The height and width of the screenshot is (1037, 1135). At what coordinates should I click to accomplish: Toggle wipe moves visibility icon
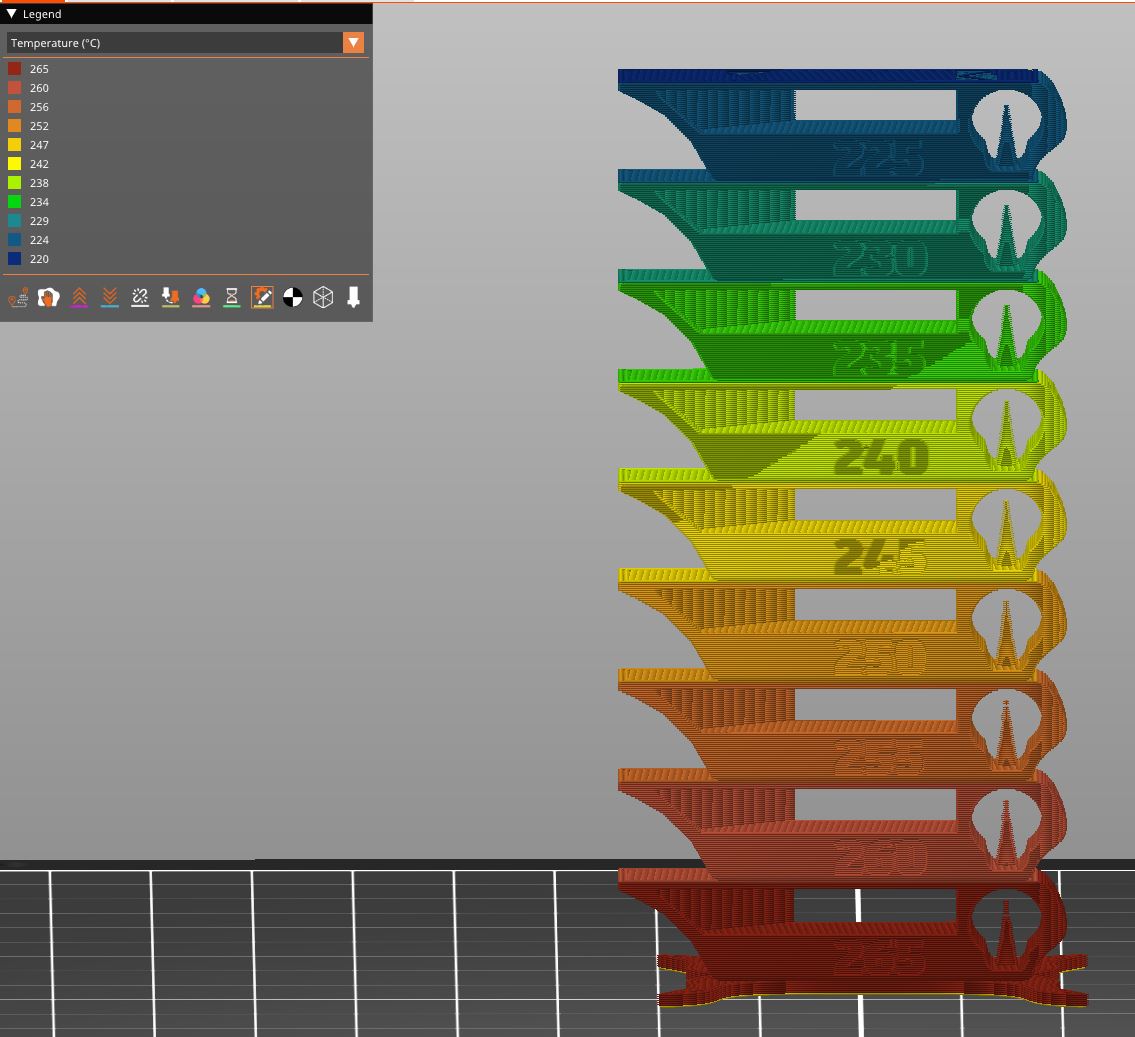[48, 297]
